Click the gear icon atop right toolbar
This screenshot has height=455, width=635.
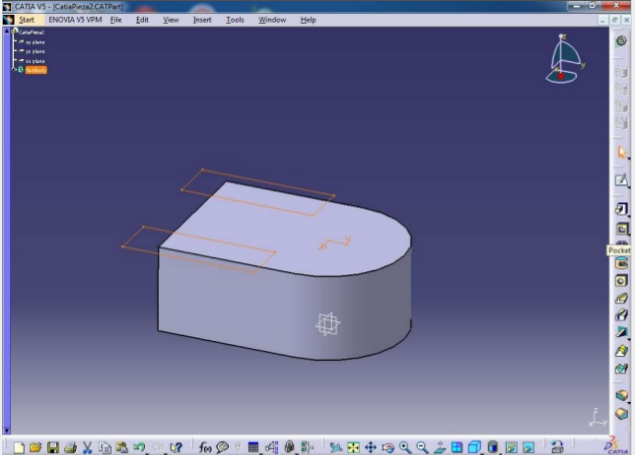click(x=621, y=41)
